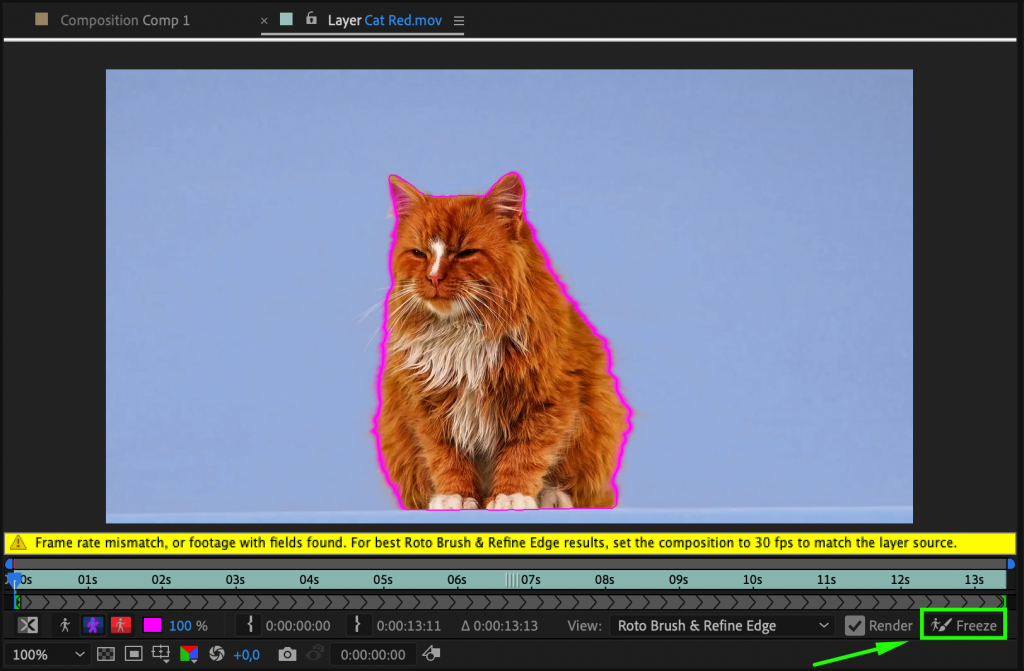The height and width of the screenshot is (671, 1024).
Task: Open the Layer panel menu
Action: 458,20
